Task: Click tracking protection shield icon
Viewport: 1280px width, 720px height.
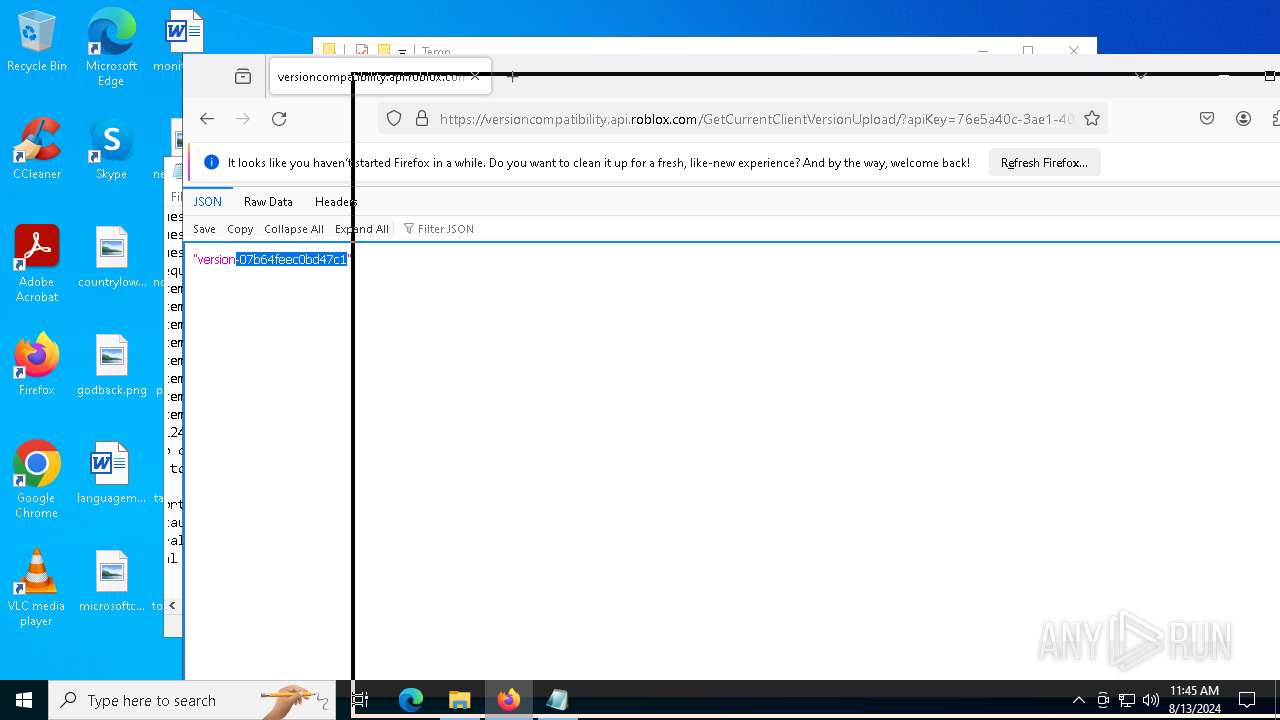Action: [394, 119]
